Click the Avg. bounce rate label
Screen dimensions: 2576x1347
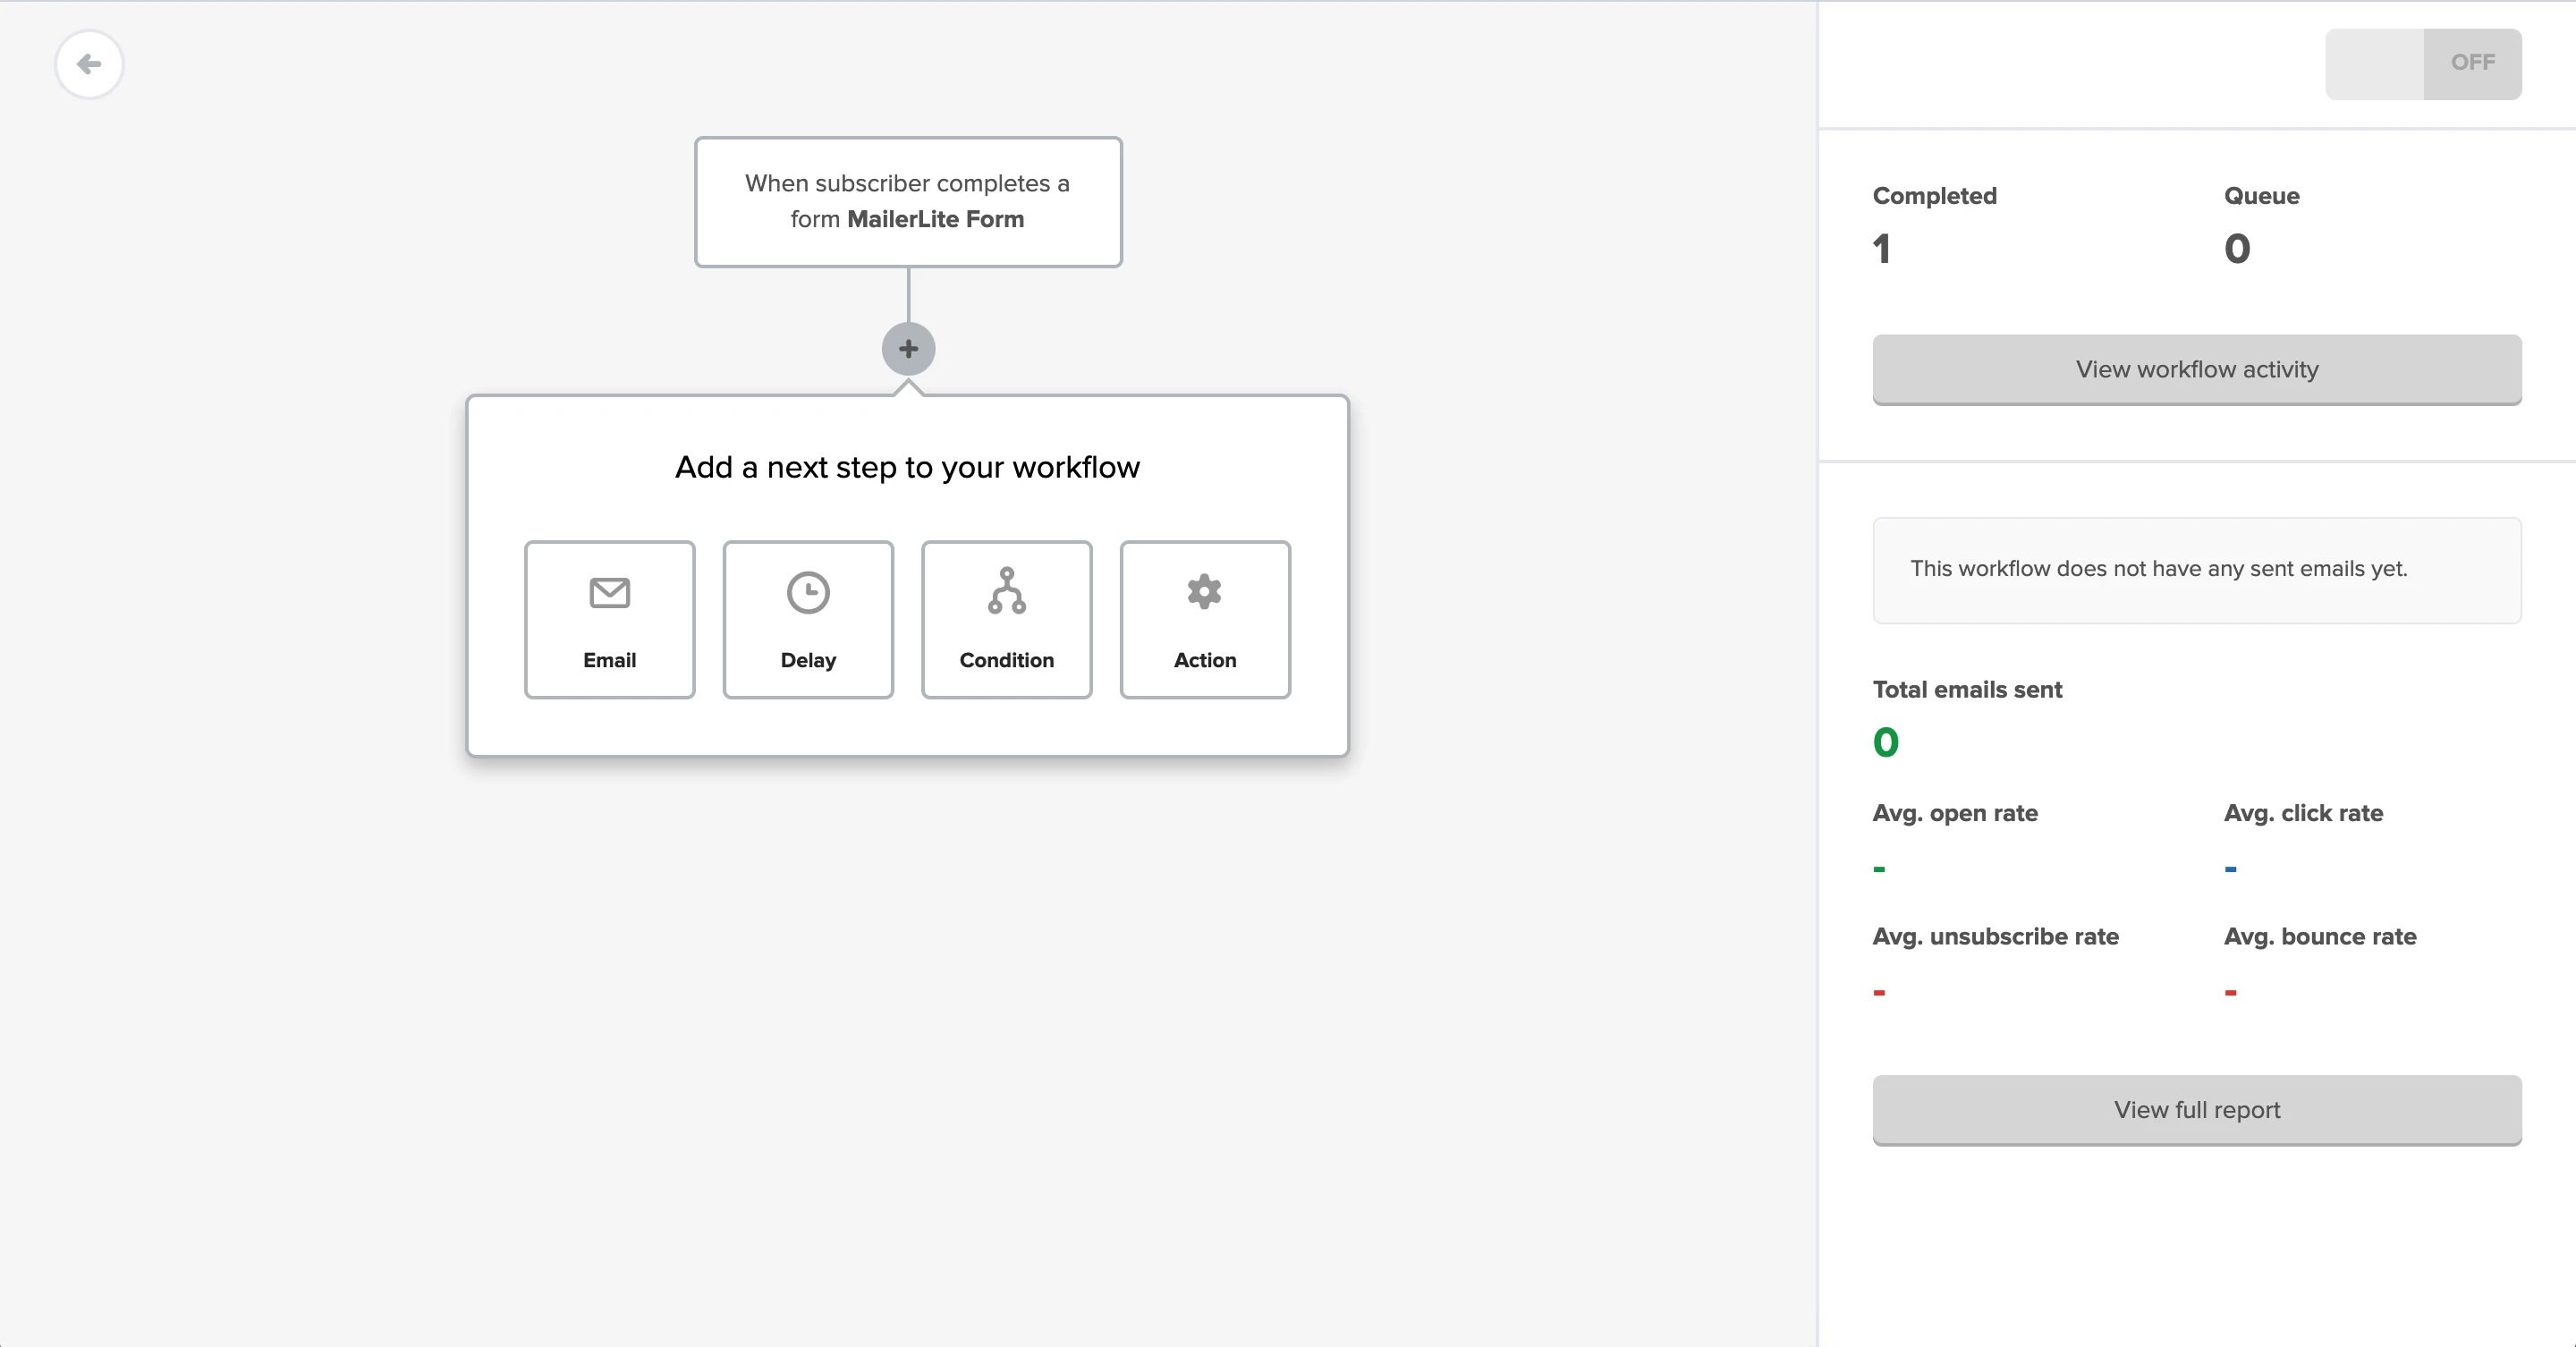(2320, 937)
